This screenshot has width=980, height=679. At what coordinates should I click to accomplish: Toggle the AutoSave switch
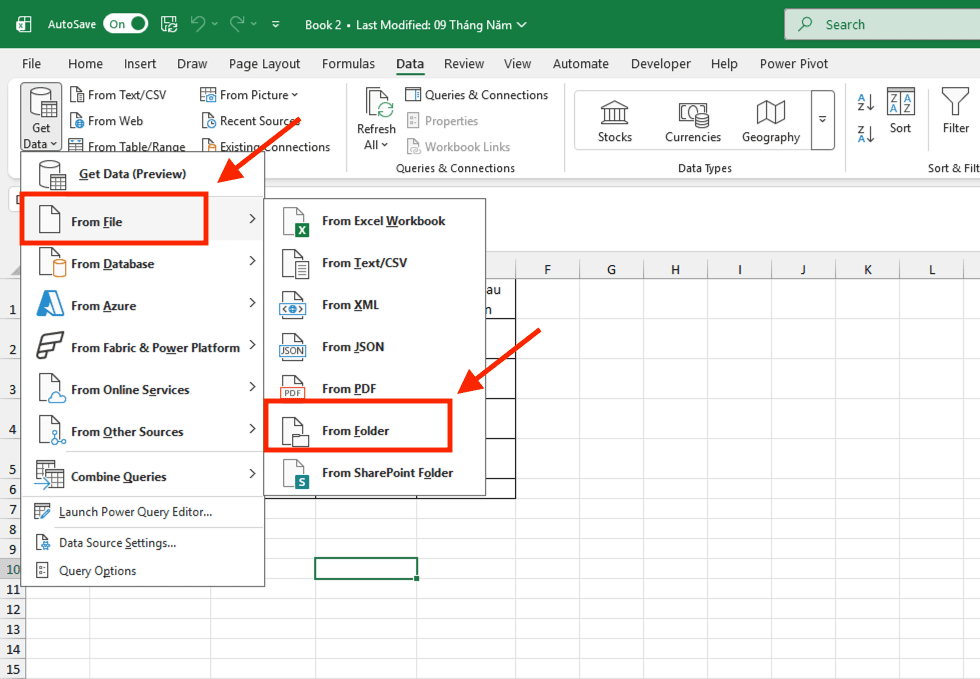click(x=126, y=24)
